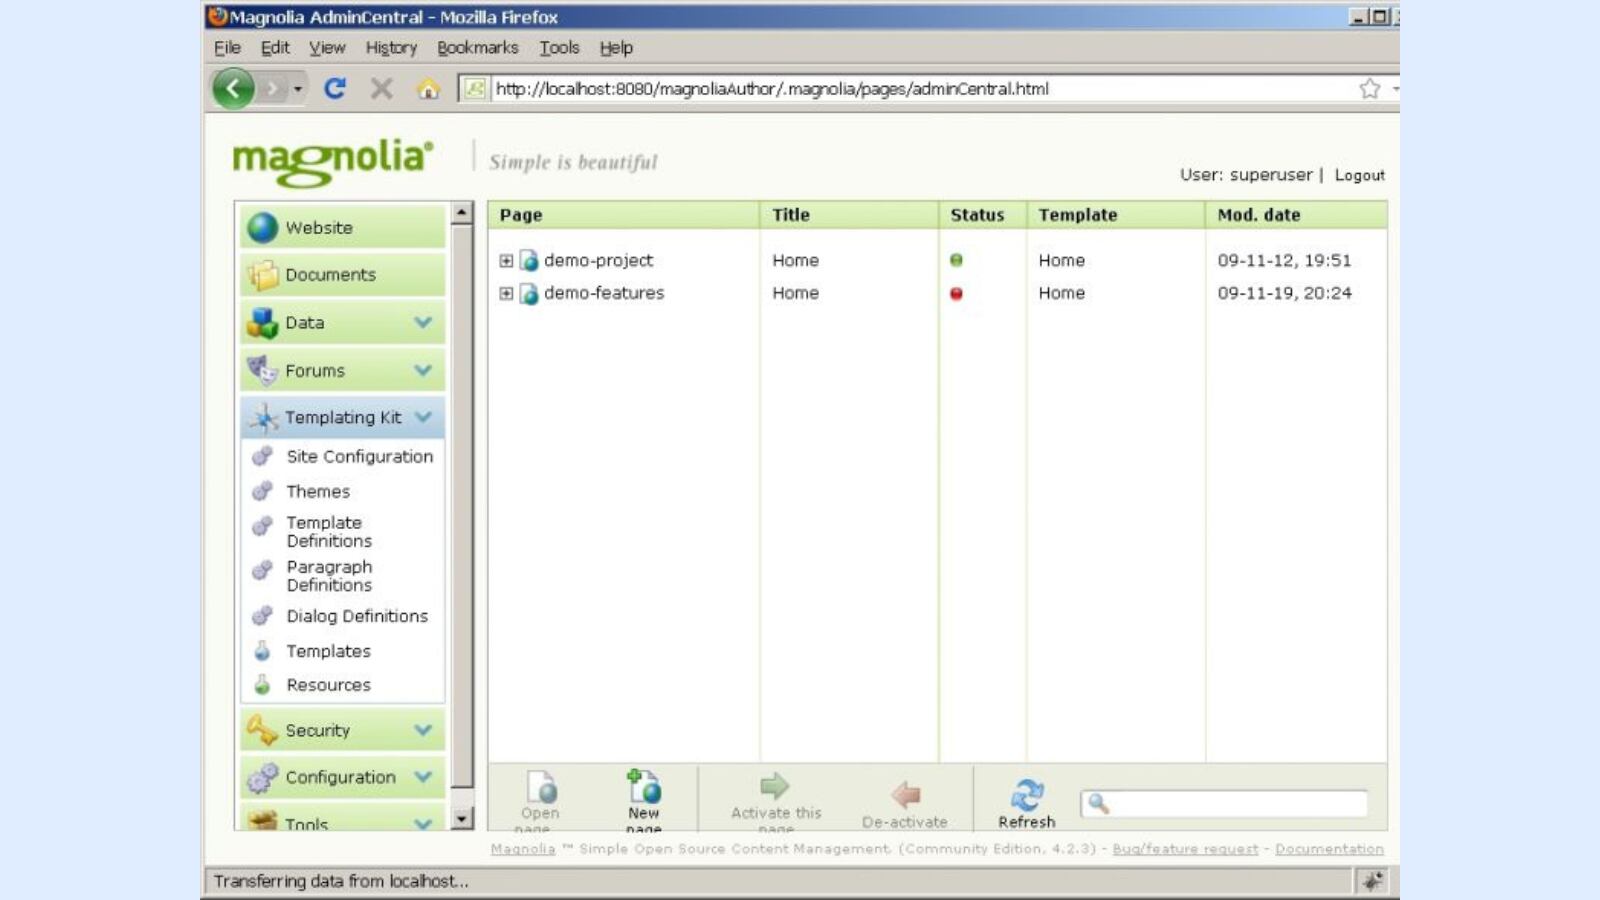Click the demo-project page icon

[x=529, y=261]
